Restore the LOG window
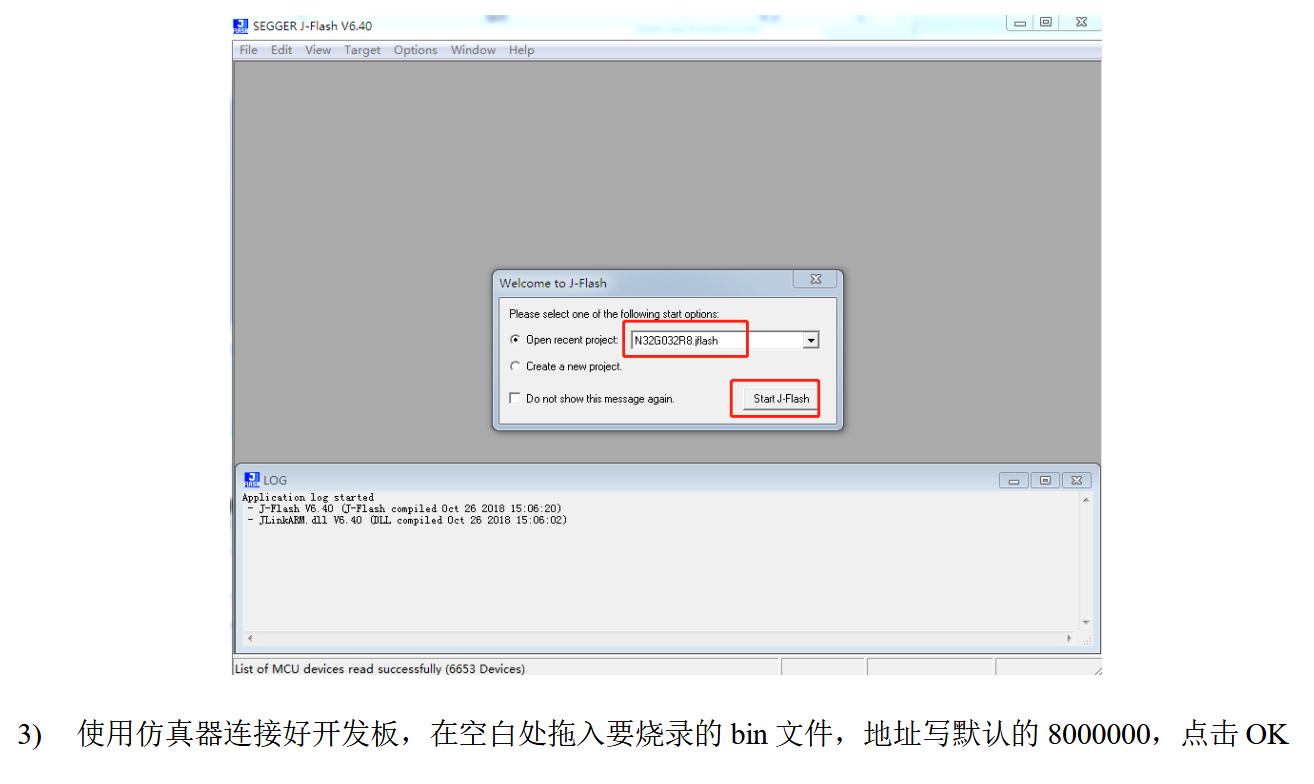1314x784 pixels. [1045, 480]
